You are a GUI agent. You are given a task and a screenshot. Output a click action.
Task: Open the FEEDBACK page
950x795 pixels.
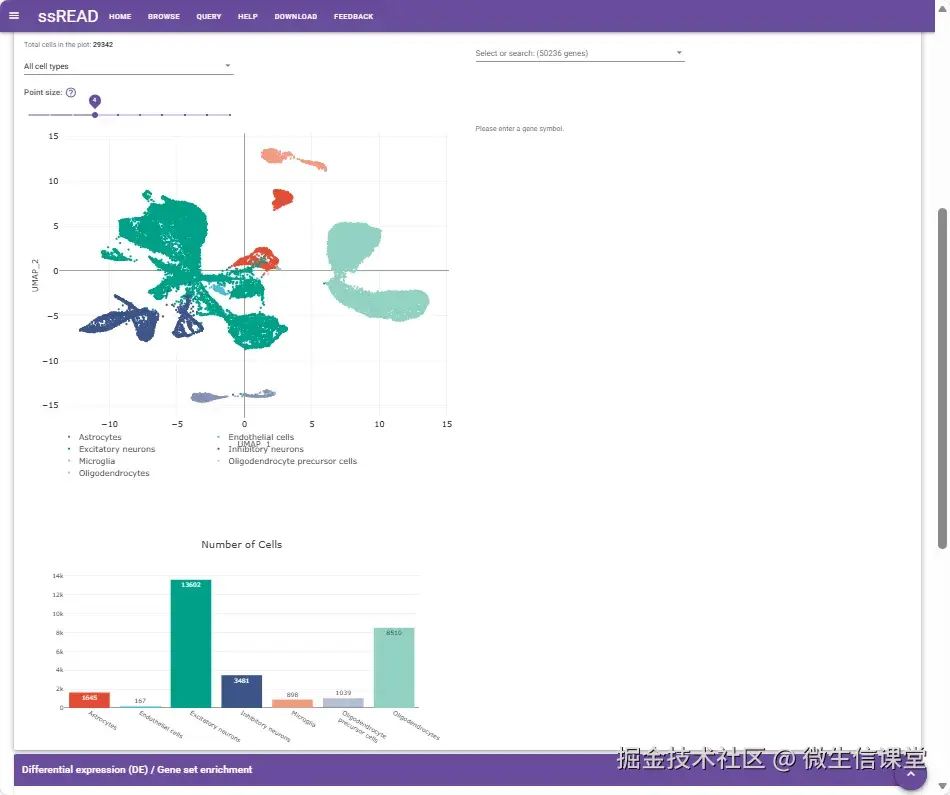pyautogui.click(x=353, y=16)
